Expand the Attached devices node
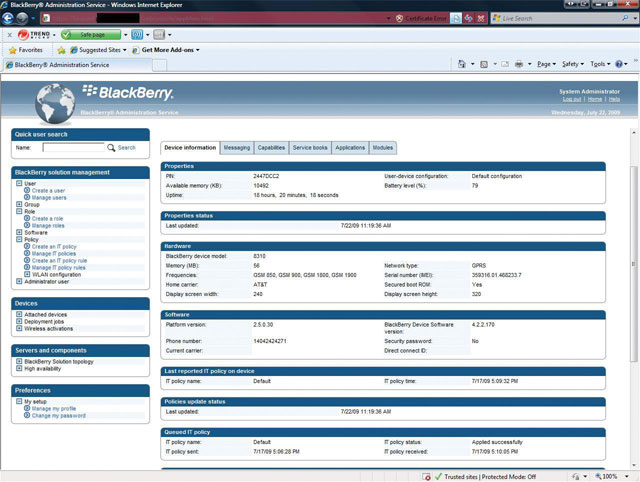The height and width of the screenshot is (482, 640). click(x=19, y=314)
